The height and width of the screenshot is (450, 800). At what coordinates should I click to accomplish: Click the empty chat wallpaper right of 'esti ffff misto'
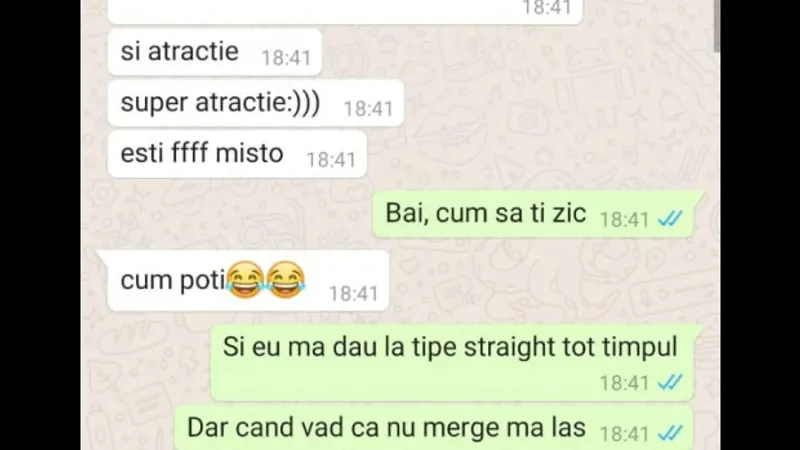(x=536, y=153)
